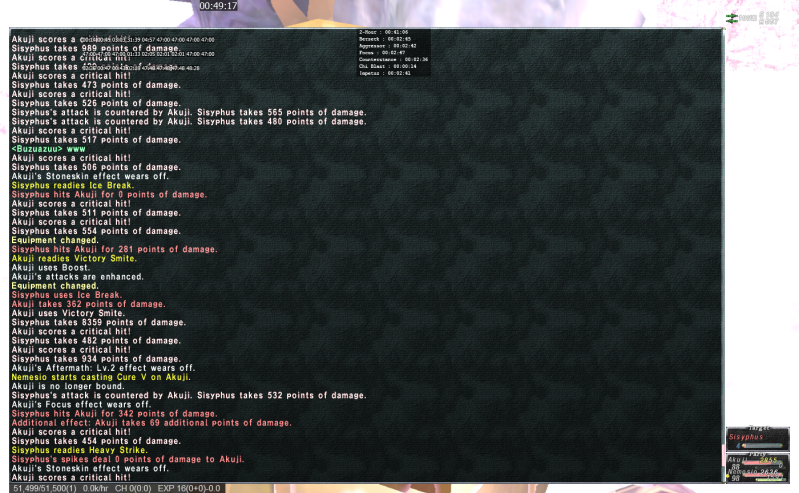The width and height of the screenshot is (799, 493).
Task: Click the 51,499/51,500 status bar counter
Action: pos(45,488)
